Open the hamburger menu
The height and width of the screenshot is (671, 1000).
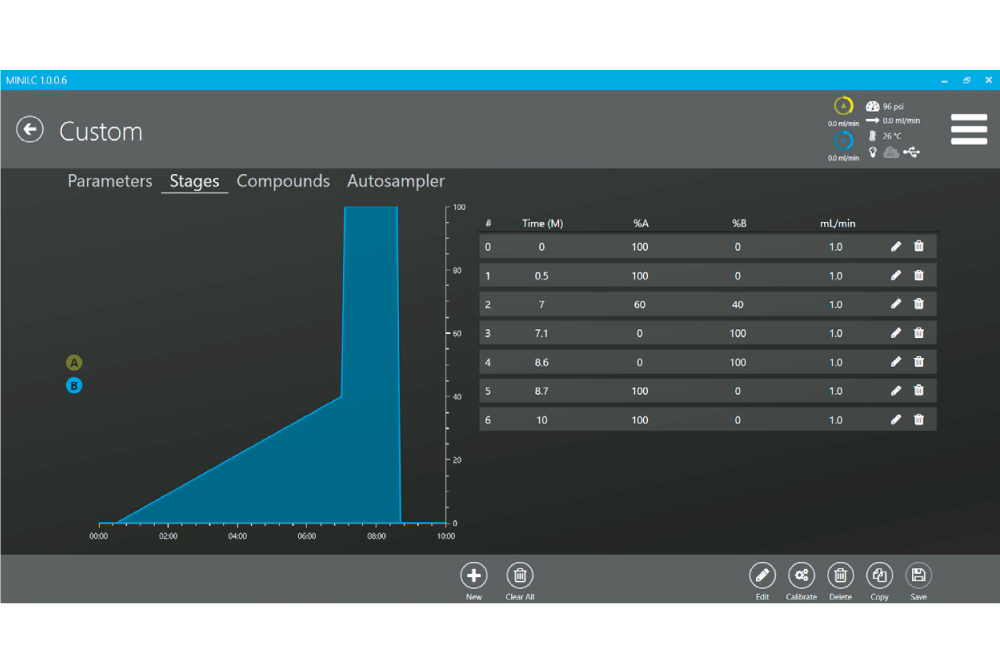pos(968,129)
